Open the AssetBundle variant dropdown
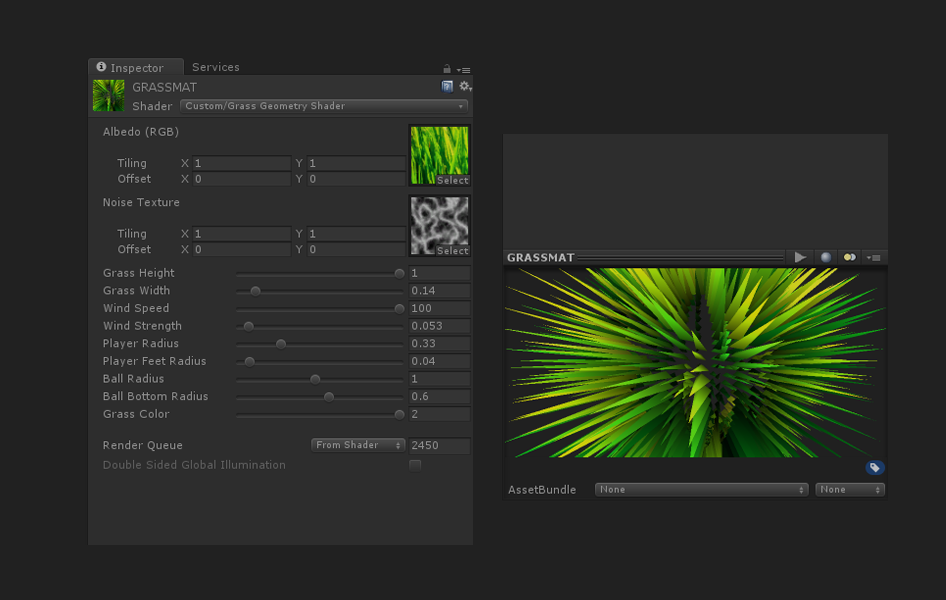 [x=850, y=490]
